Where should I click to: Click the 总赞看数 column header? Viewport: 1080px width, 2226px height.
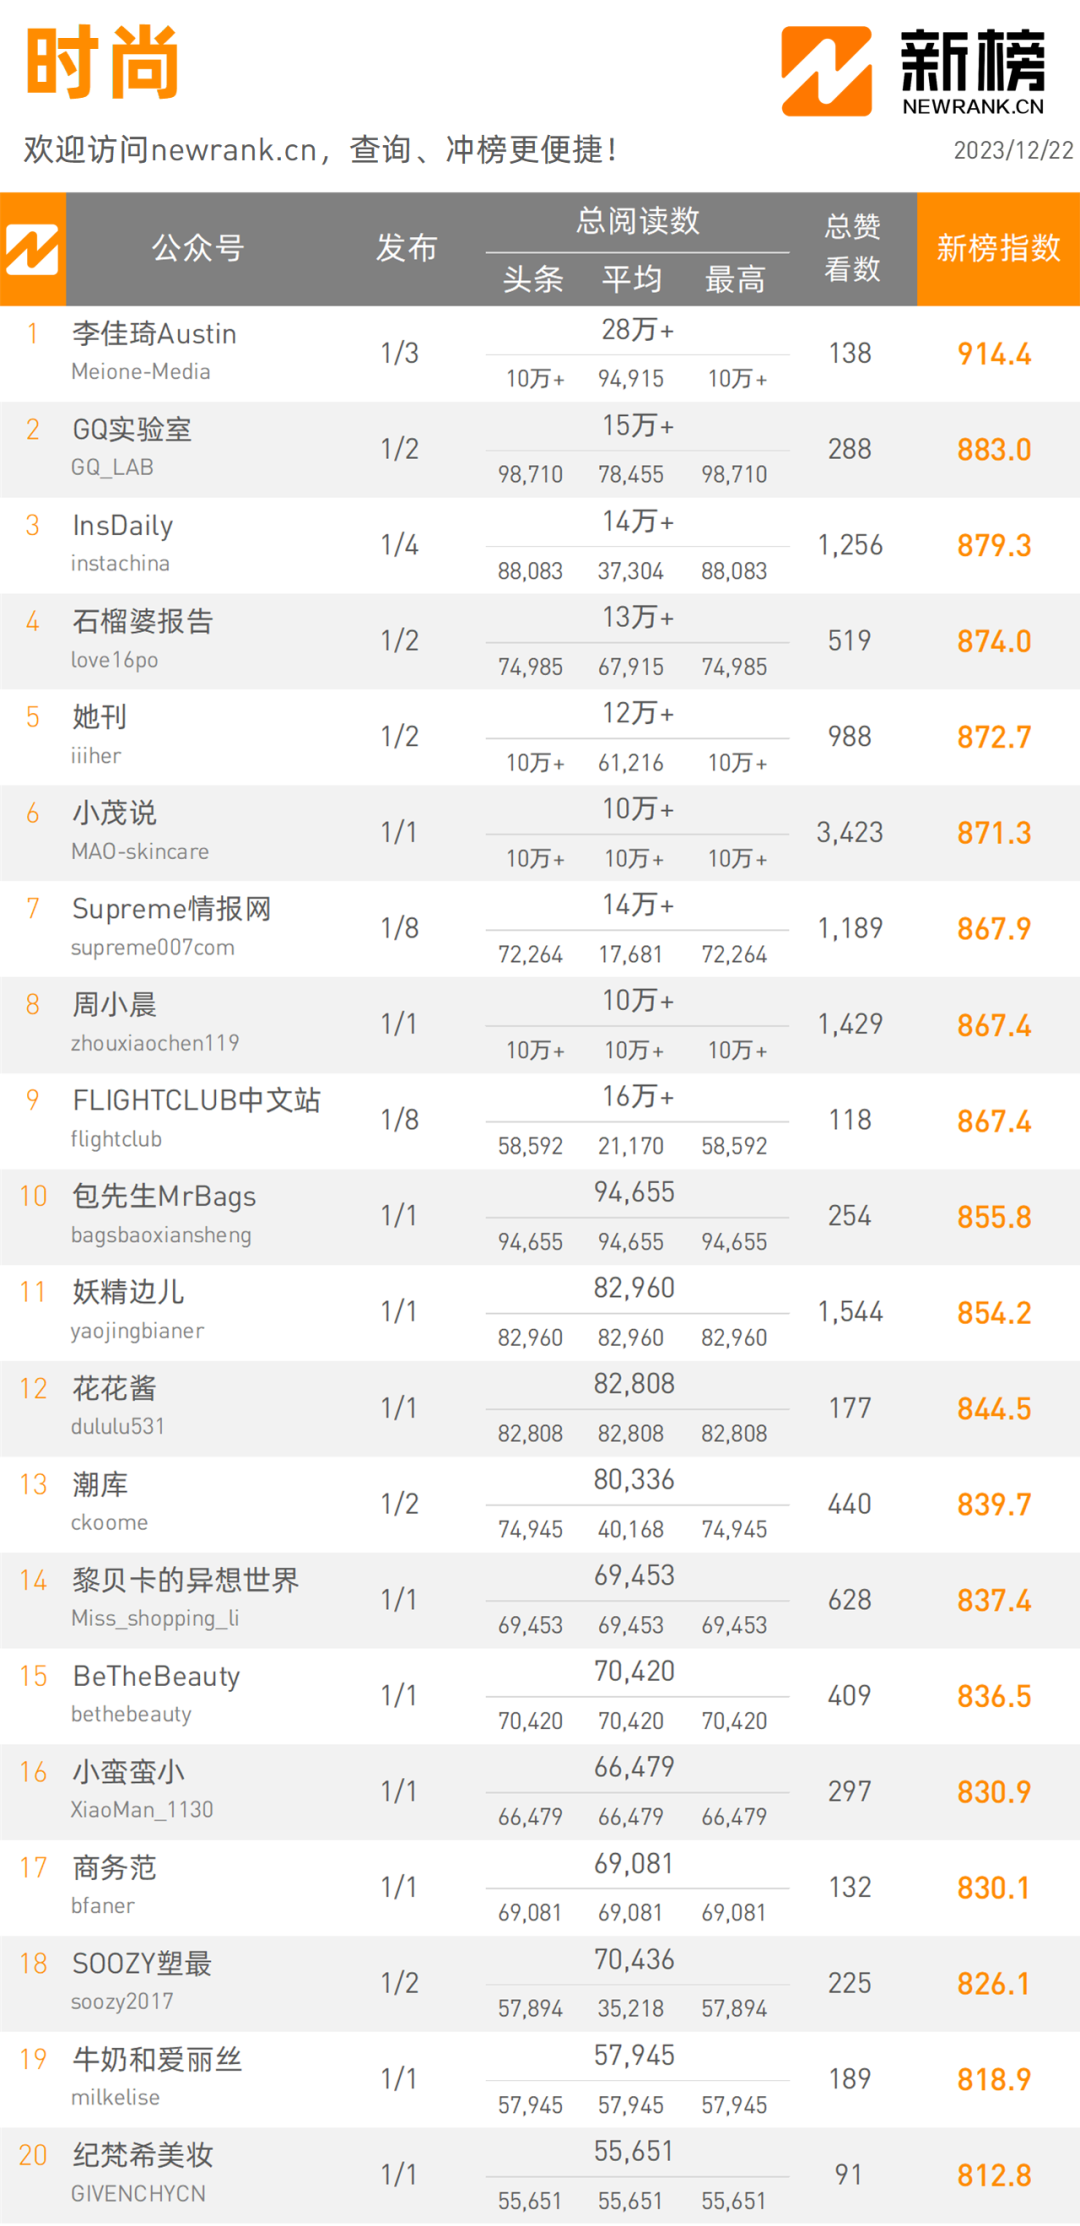tap(852, 248)
